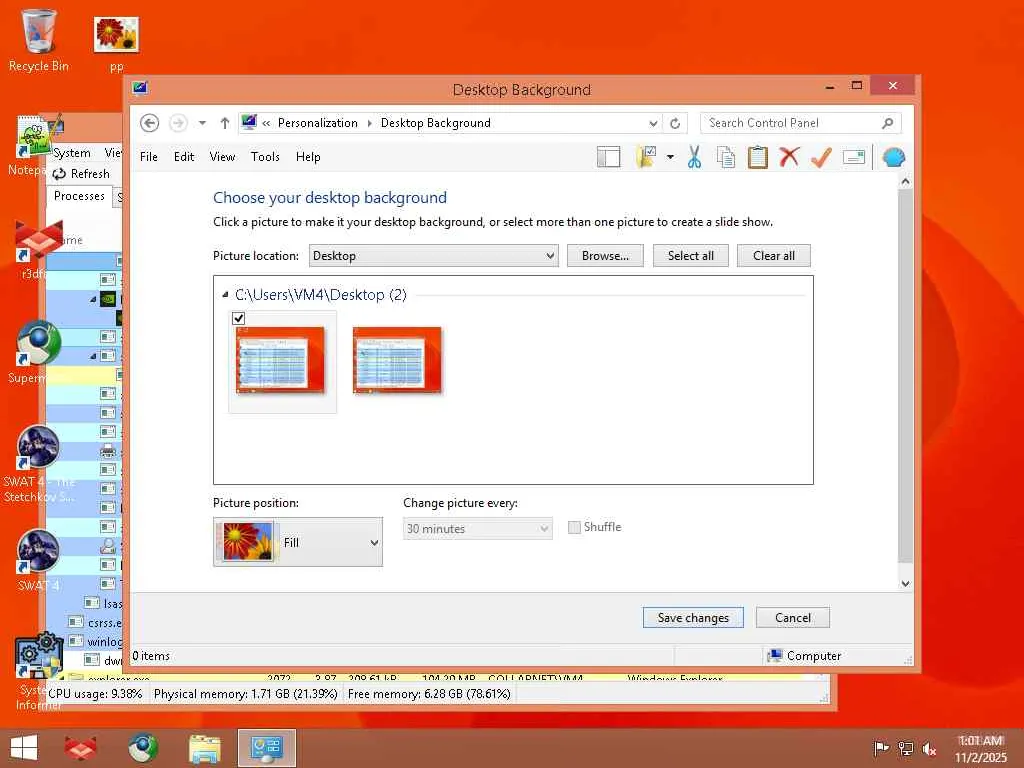This screenshot has height=768, width=1024.
Task: Open the recent locations arrow
Action: pyautogui.click(x=202, y=123)
